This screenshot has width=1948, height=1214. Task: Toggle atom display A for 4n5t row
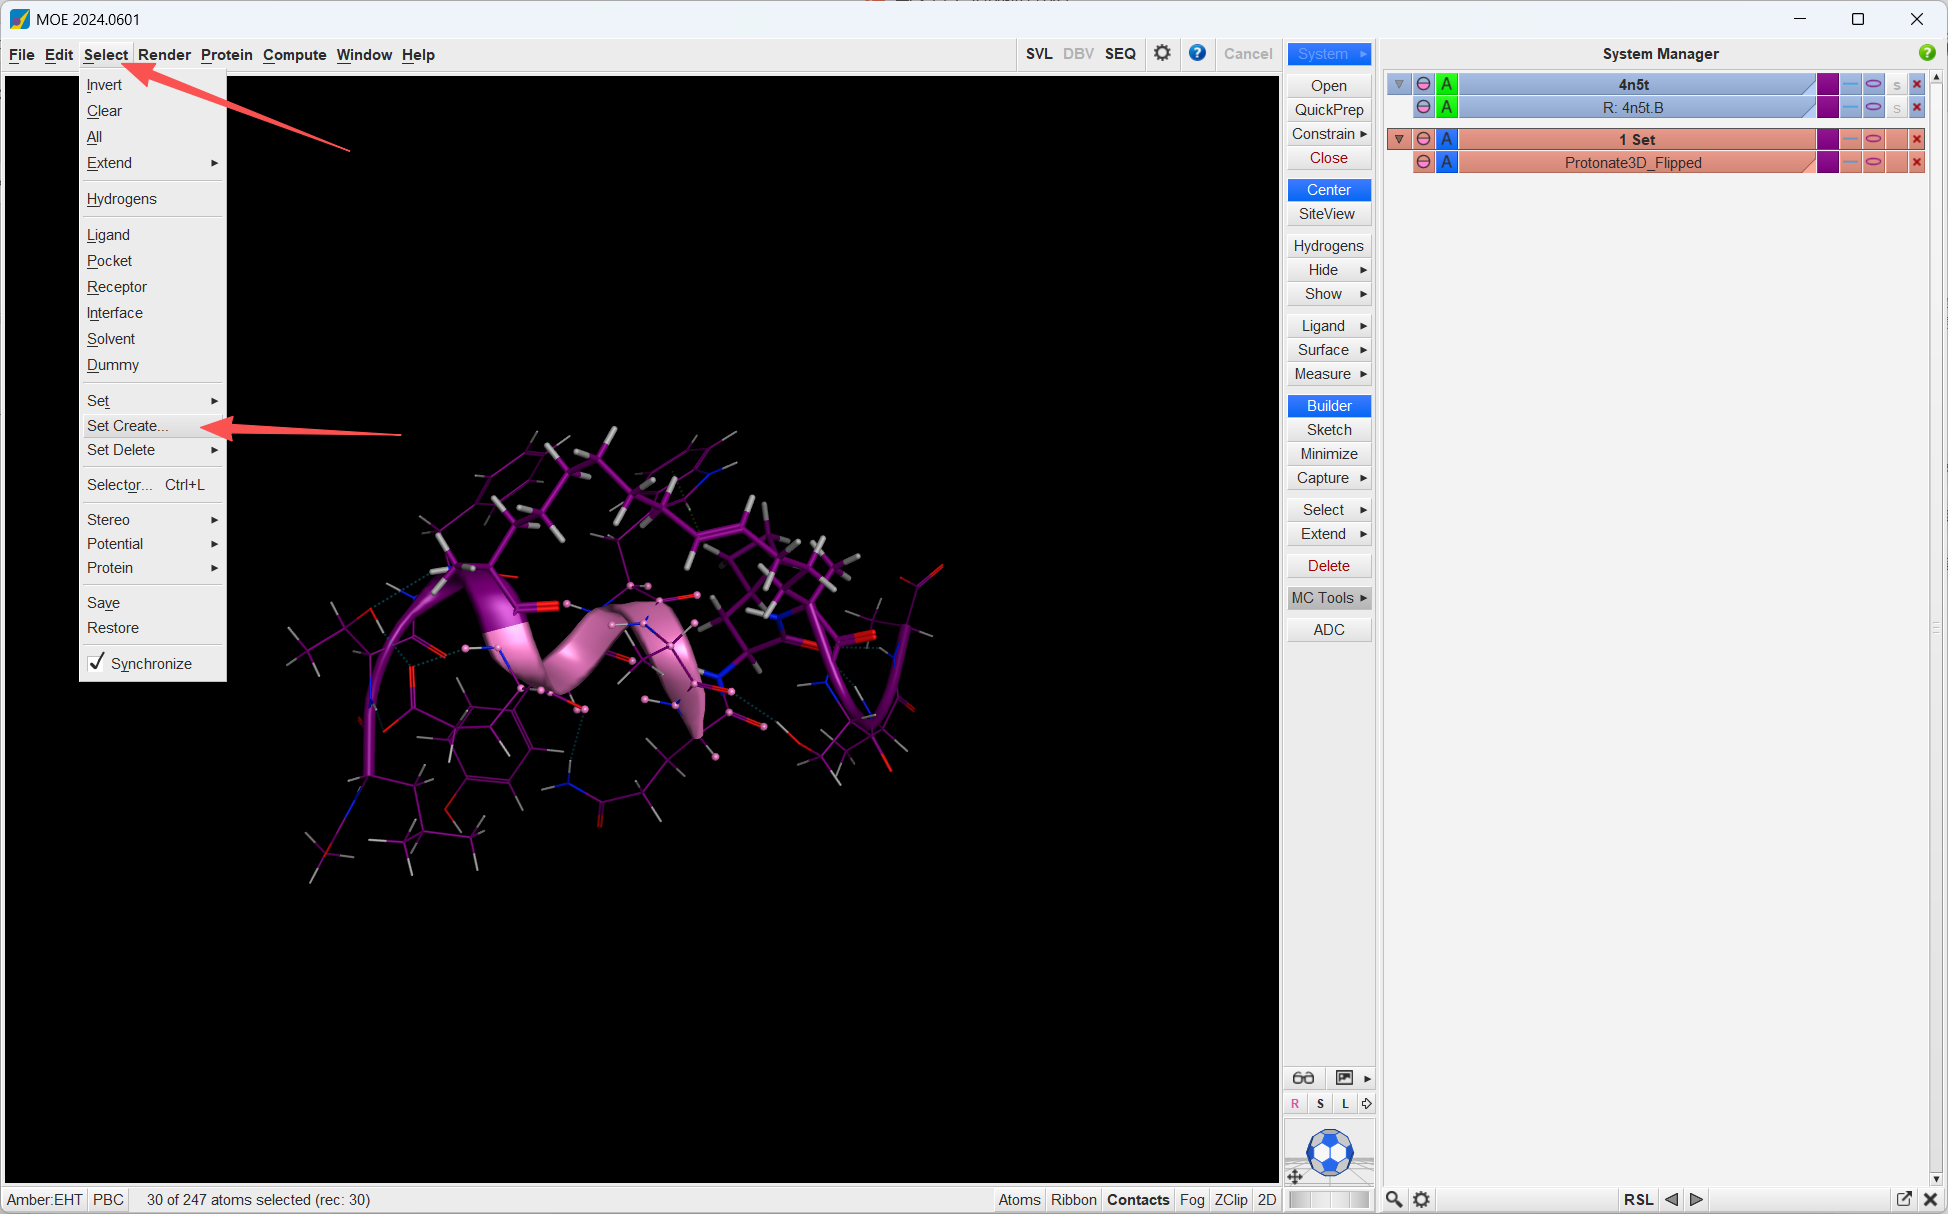pyautogui.click(x=1446, y=84)
